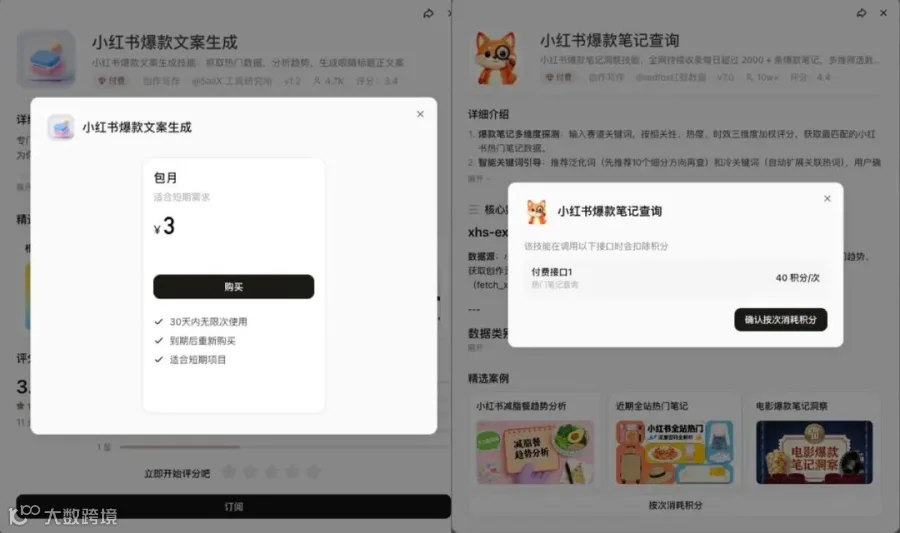
Task: Click the 40 积分/次 value
Action: click(797, 278)
